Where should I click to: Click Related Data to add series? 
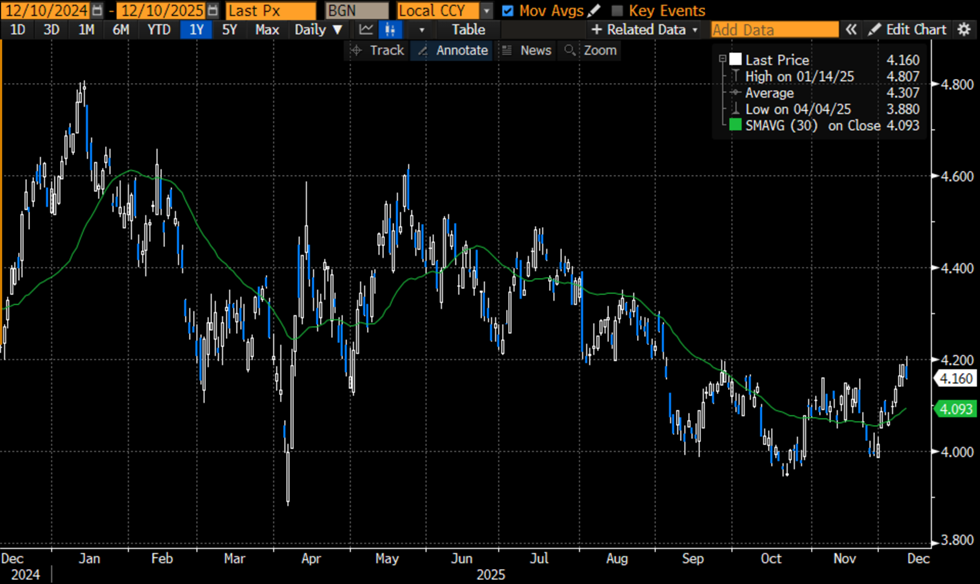tap(643, 30)
